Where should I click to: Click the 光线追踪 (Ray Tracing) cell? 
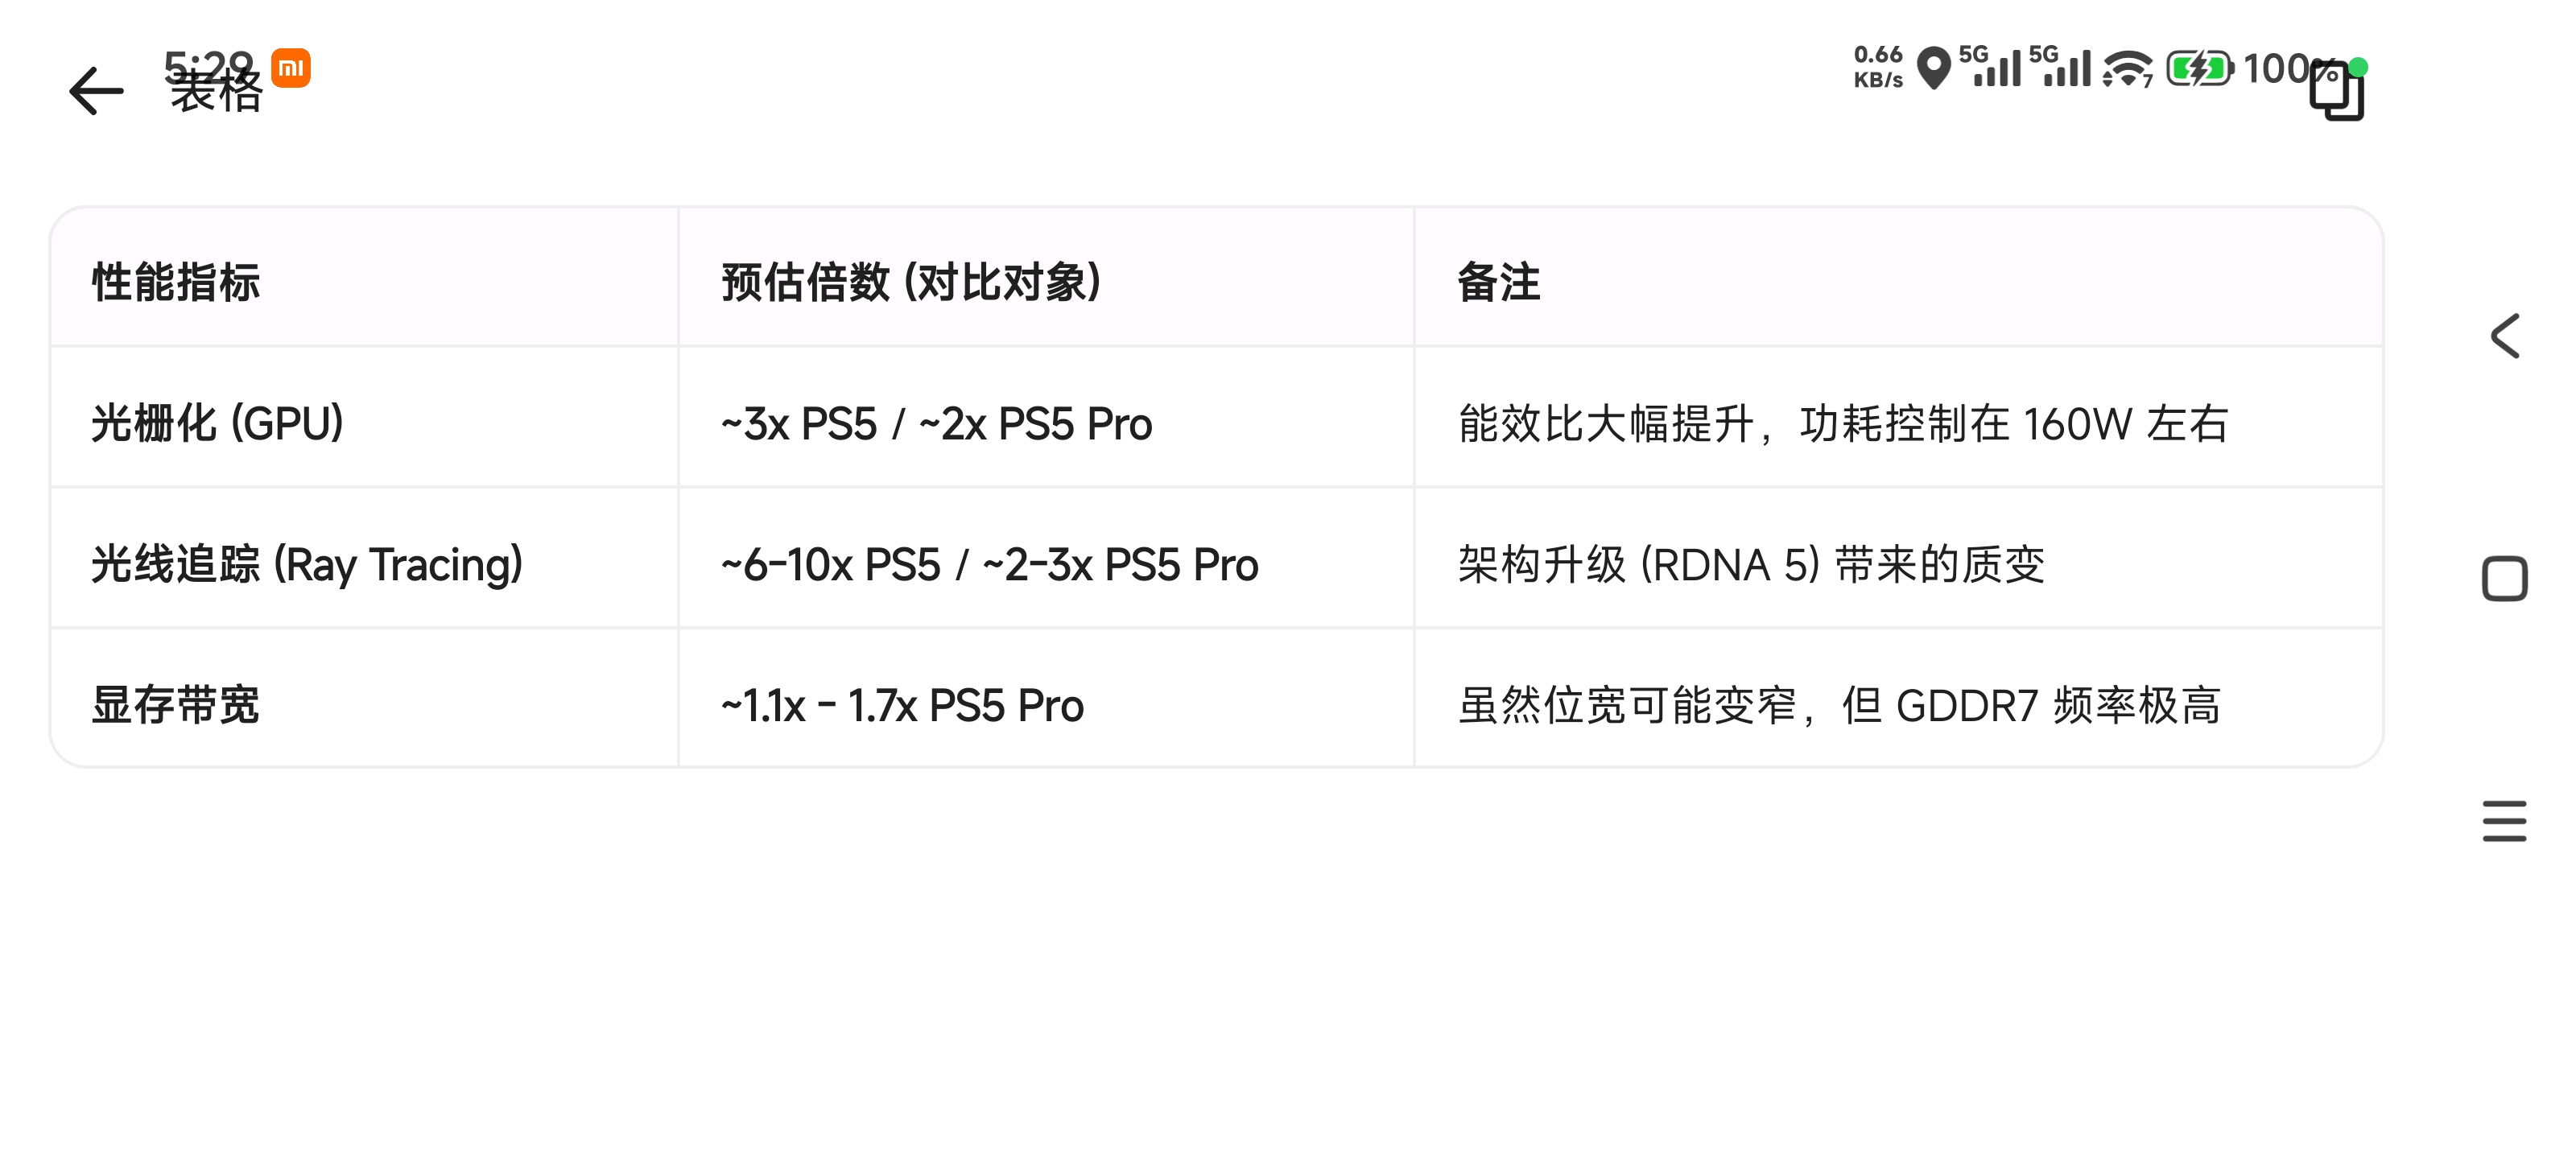pos(307,564)
